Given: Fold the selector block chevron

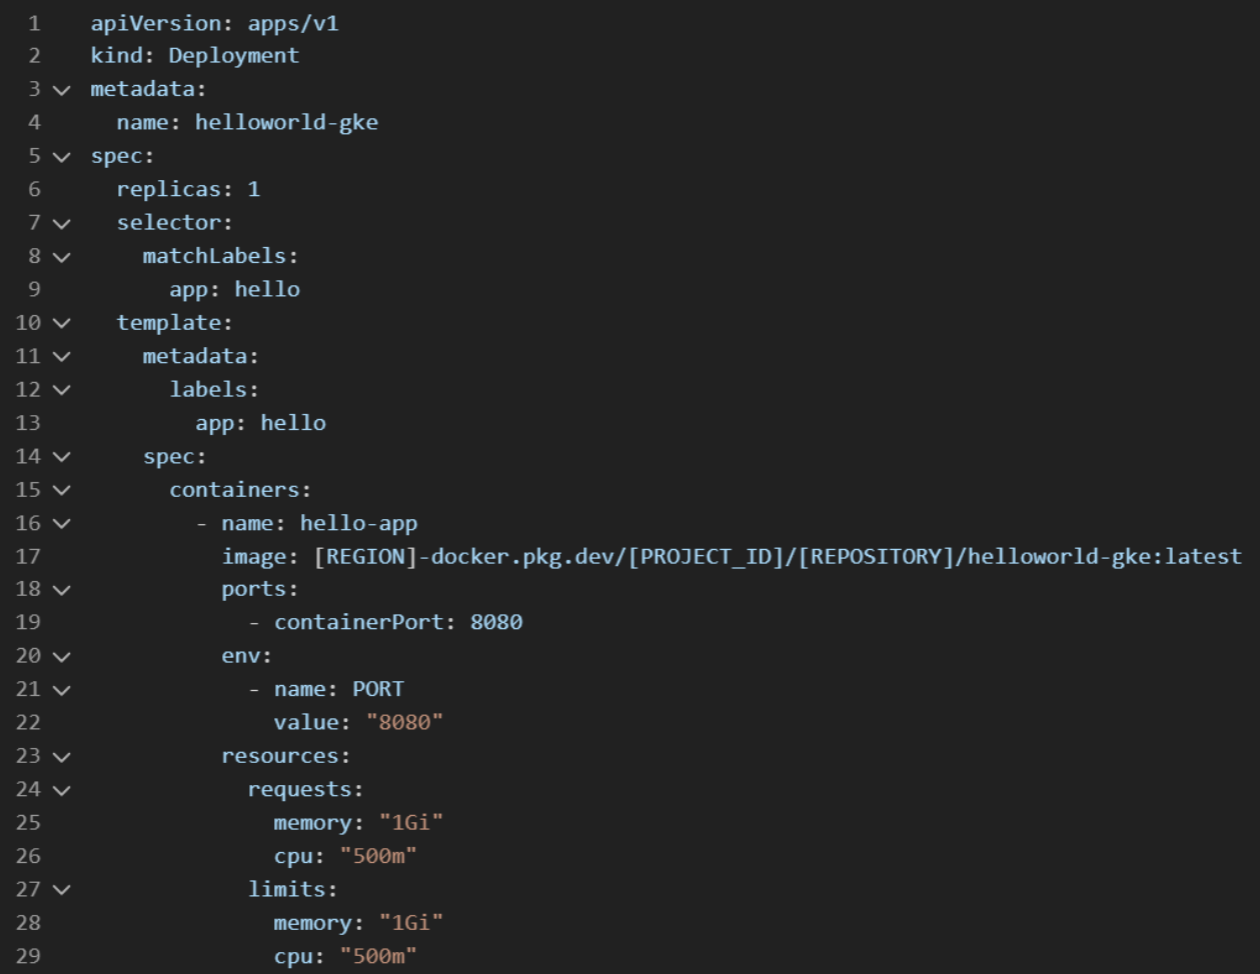Looking at the screenshot, I should point(62,224).
